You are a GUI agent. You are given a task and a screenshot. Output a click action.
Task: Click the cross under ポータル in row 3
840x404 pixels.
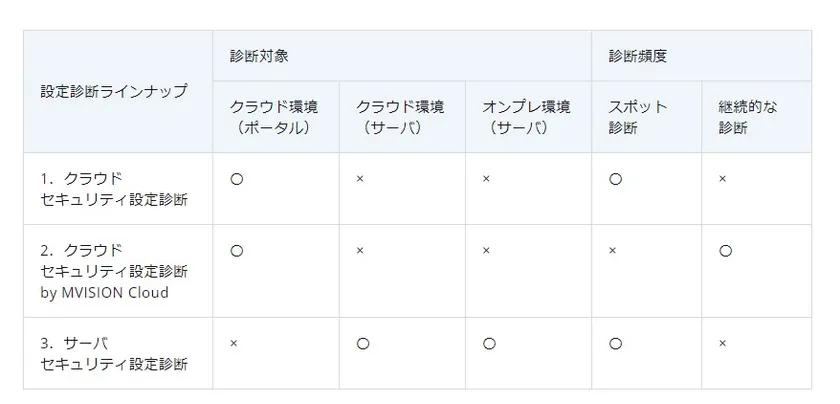234,343
